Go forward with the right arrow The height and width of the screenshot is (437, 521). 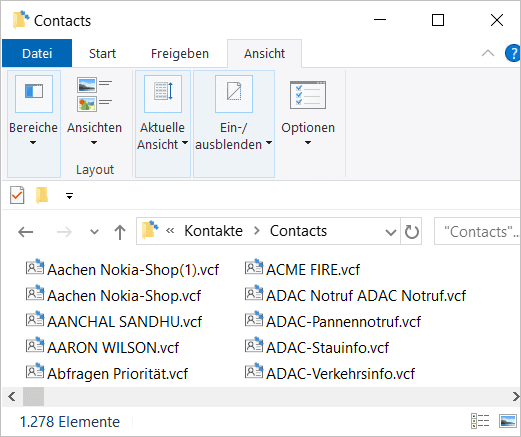pos(64,232)
